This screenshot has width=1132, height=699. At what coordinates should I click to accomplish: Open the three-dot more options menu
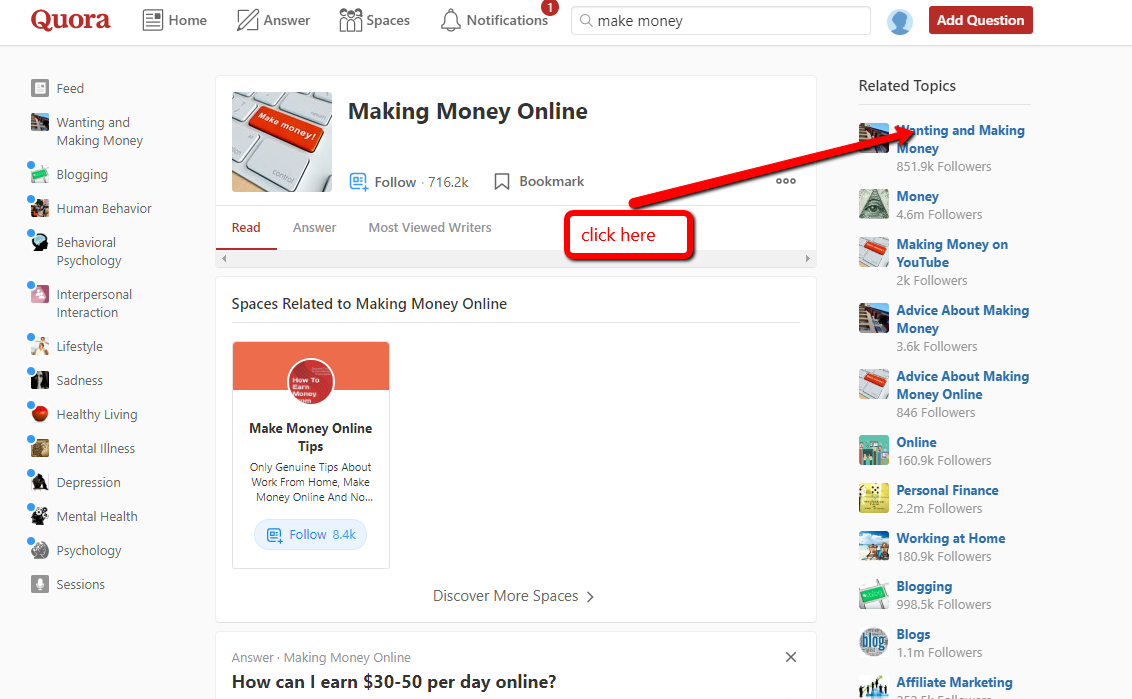pyautogui.click(x=785, y=181)
